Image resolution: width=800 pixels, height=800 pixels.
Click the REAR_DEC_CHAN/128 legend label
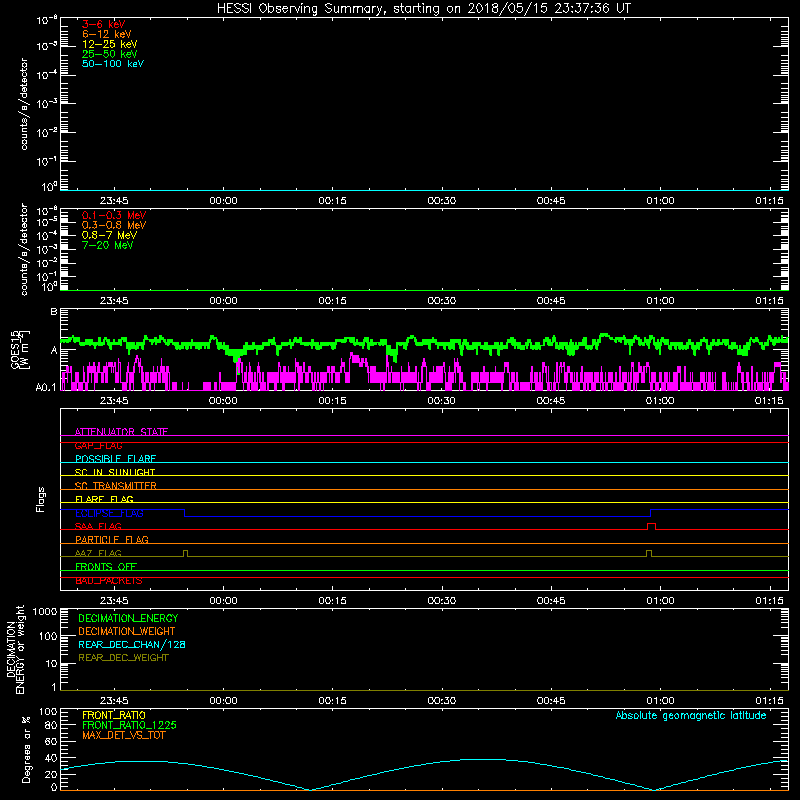(132, 644)
